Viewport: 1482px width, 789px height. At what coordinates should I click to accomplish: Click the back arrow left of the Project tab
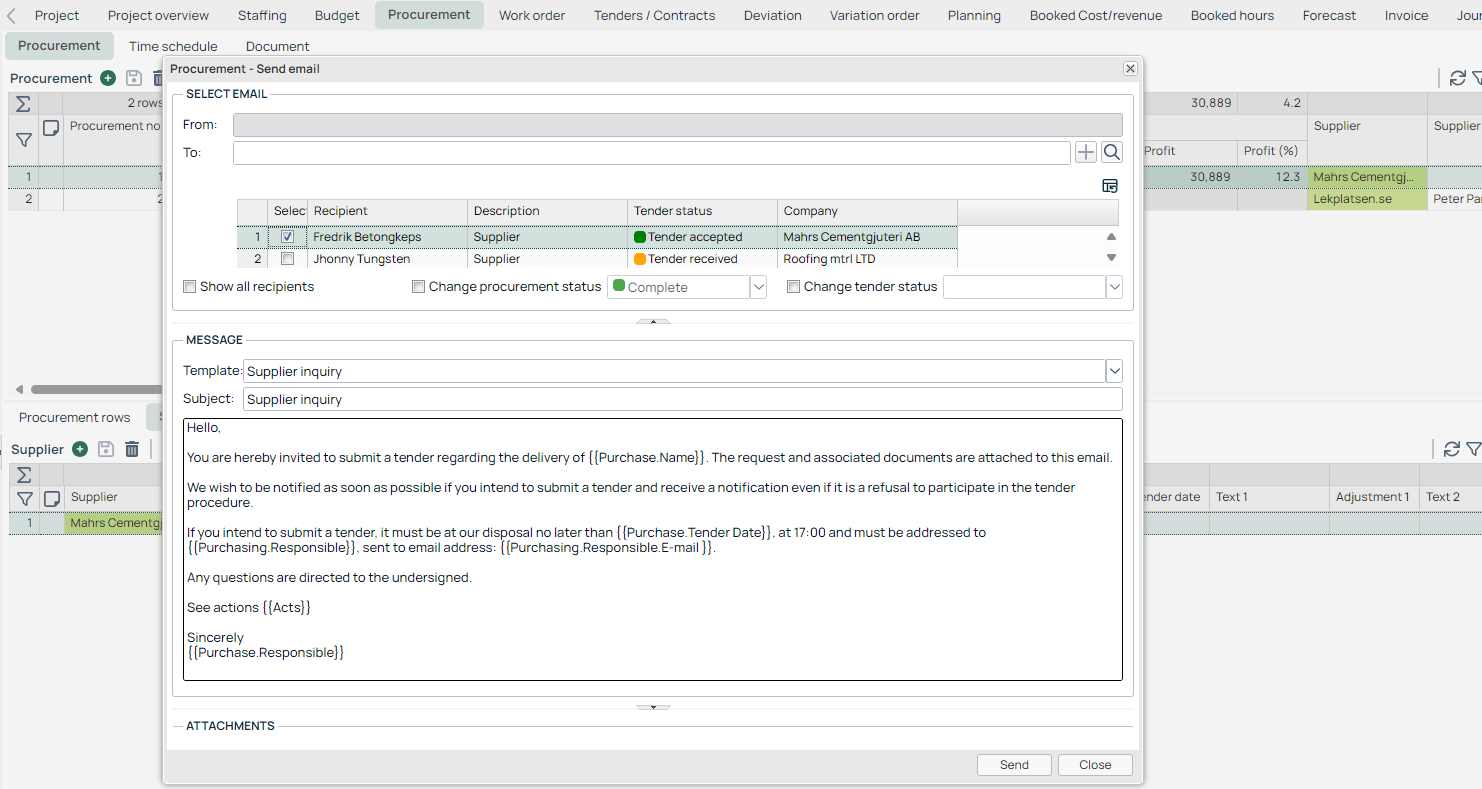pos(11,15)
